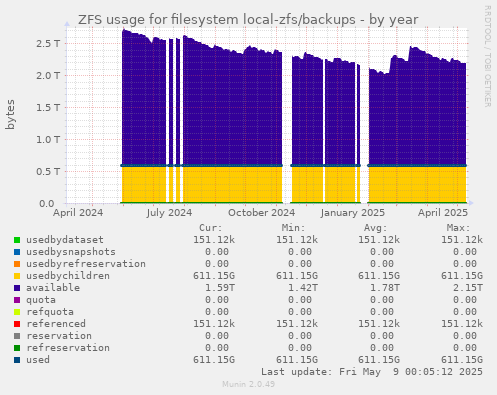497x395 pixels.
Task: Click the 'Min:' column header
Action: pos(293,228)
